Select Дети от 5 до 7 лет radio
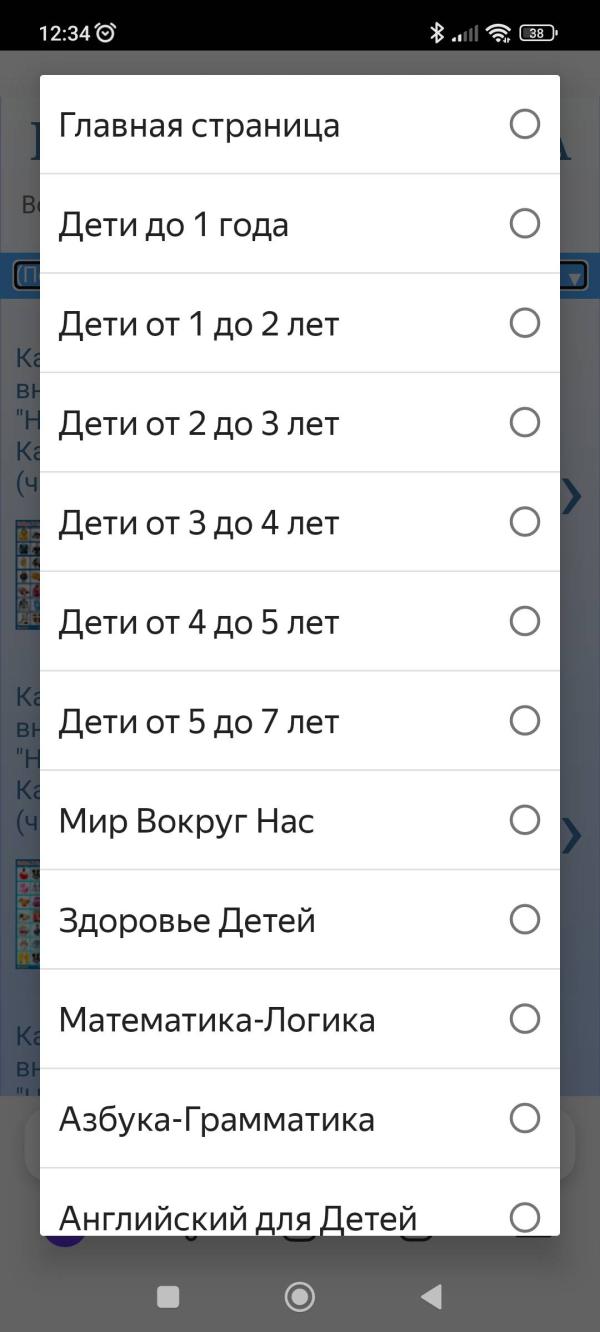Image resolution: width=600 pixels, height=1332 pixels. tap(524, 720)
